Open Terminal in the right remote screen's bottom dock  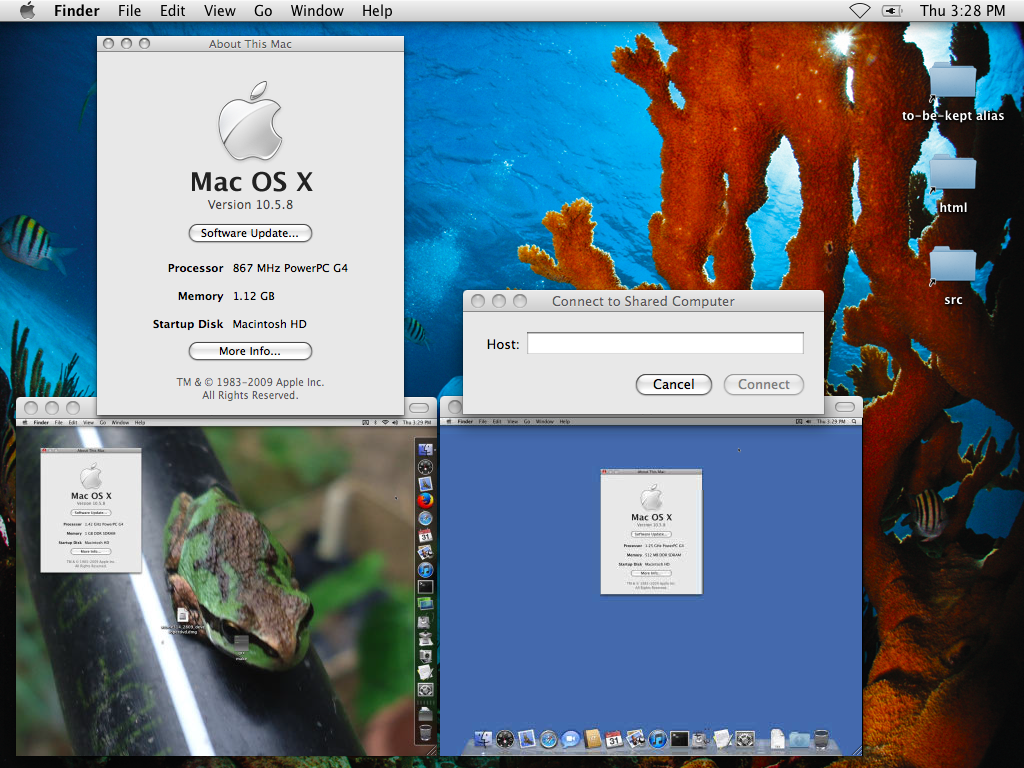tap(679, 739)
